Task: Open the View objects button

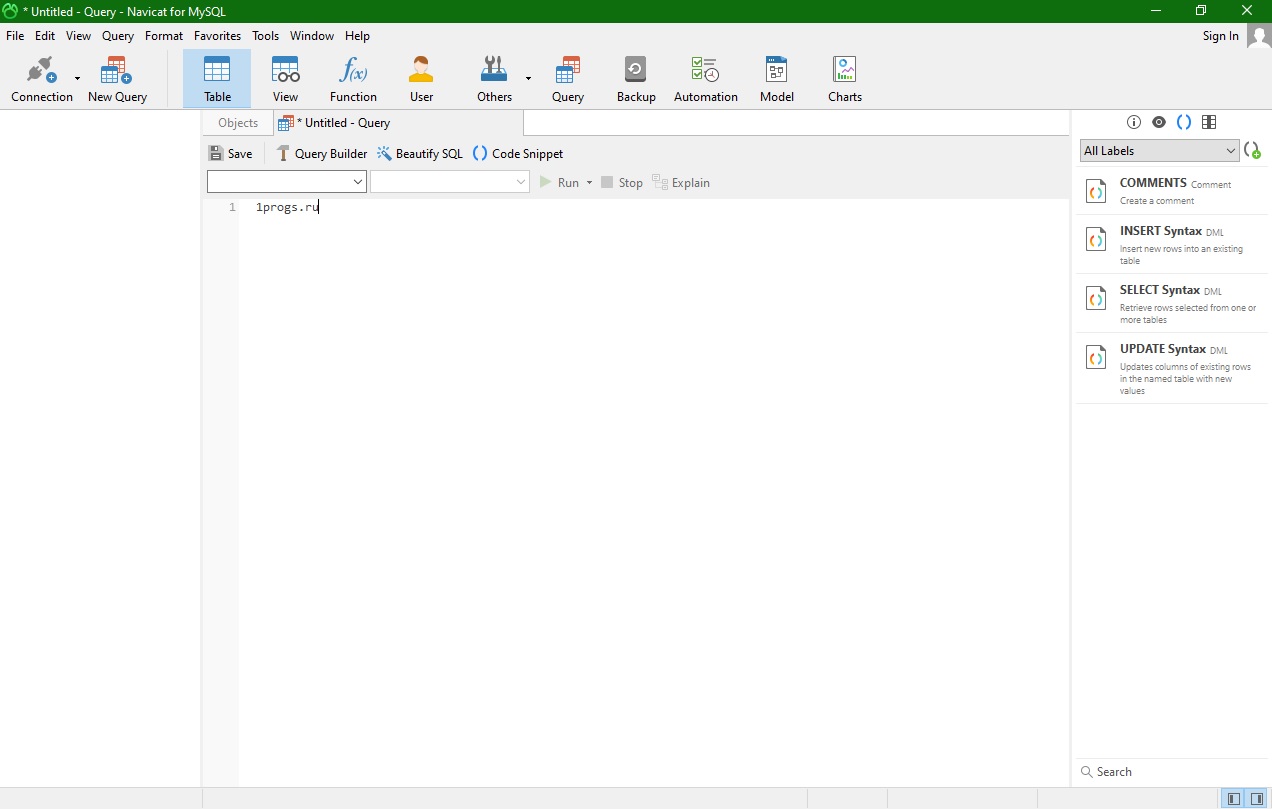Action: 285,79
